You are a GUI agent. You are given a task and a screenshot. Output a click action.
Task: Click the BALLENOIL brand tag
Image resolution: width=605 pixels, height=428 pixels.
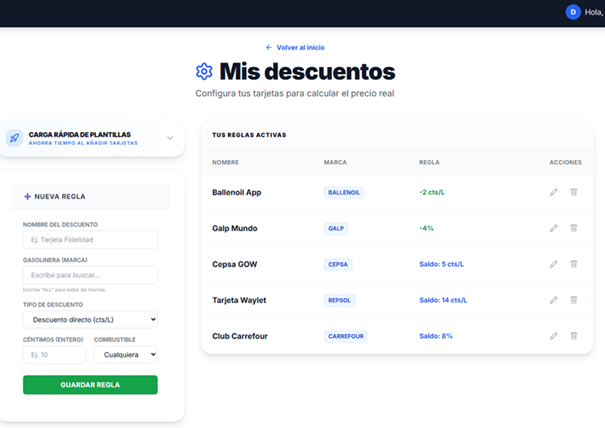pyautogui.click(x=344, y=192)
